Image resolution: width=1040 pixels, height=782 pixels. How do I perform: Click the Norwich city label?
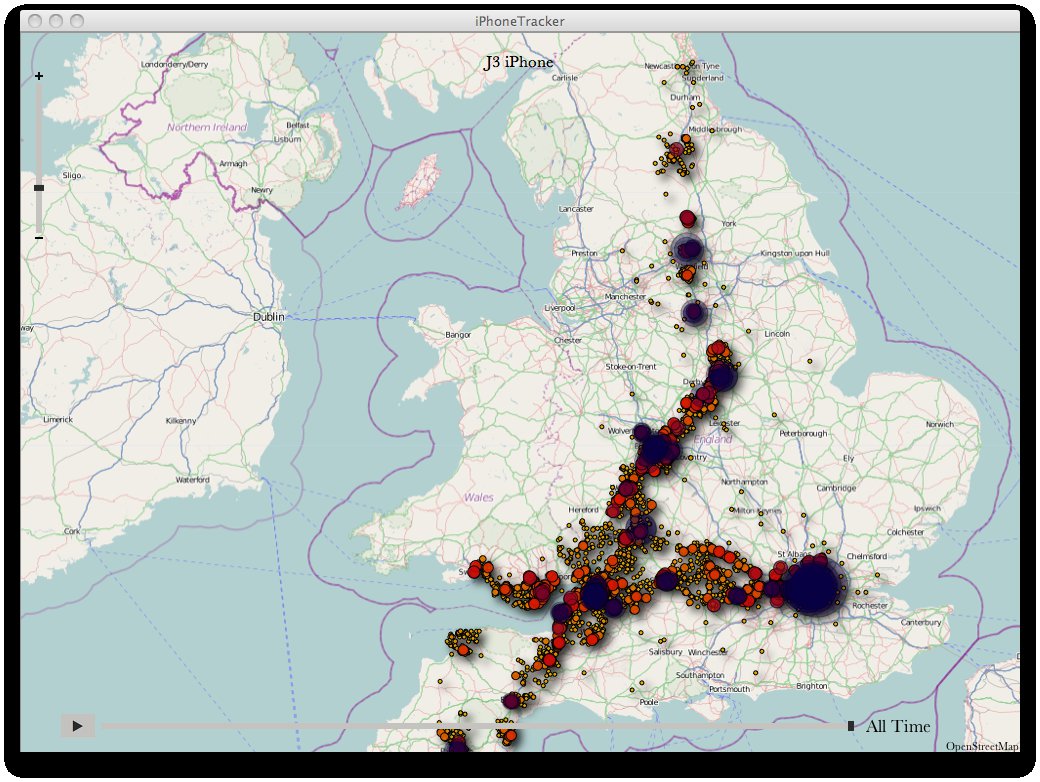point(940,424)
